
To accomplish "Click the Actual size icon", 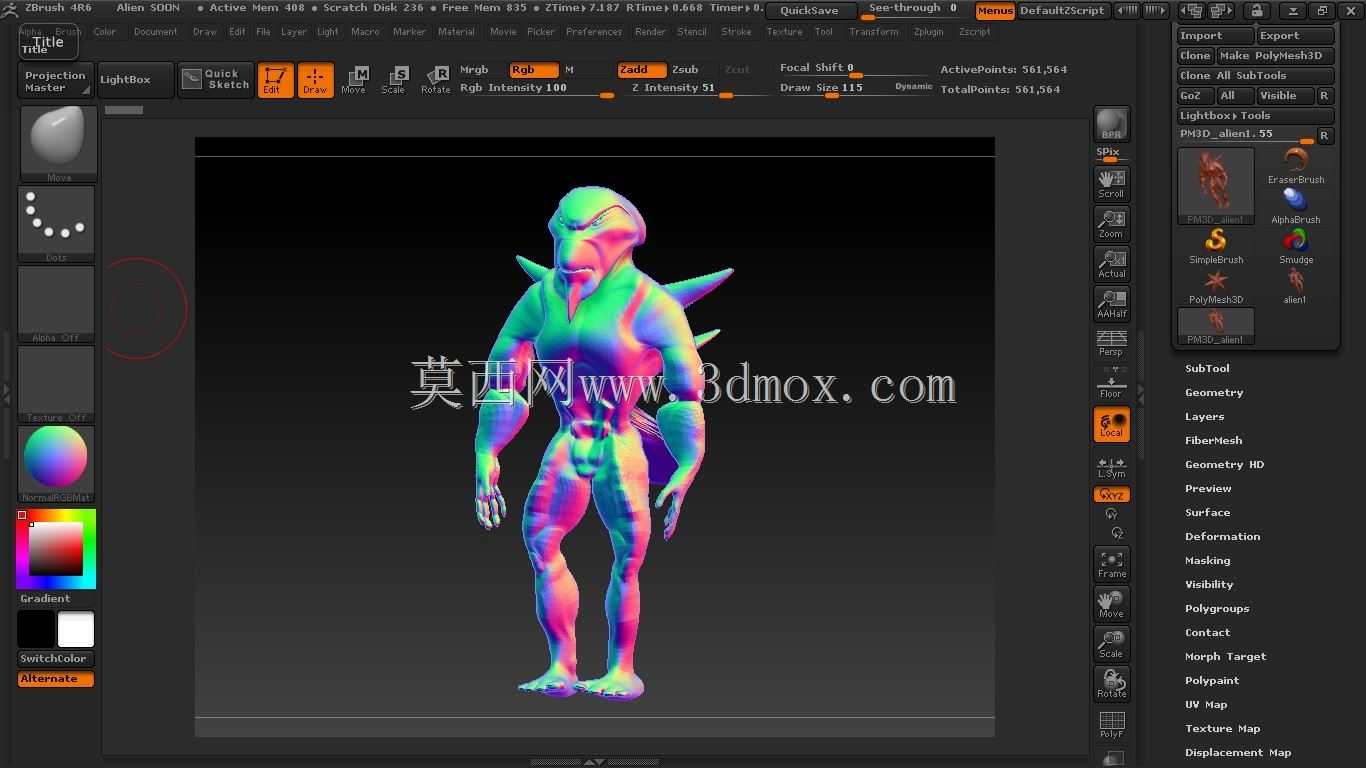I will pos(1111,264).
